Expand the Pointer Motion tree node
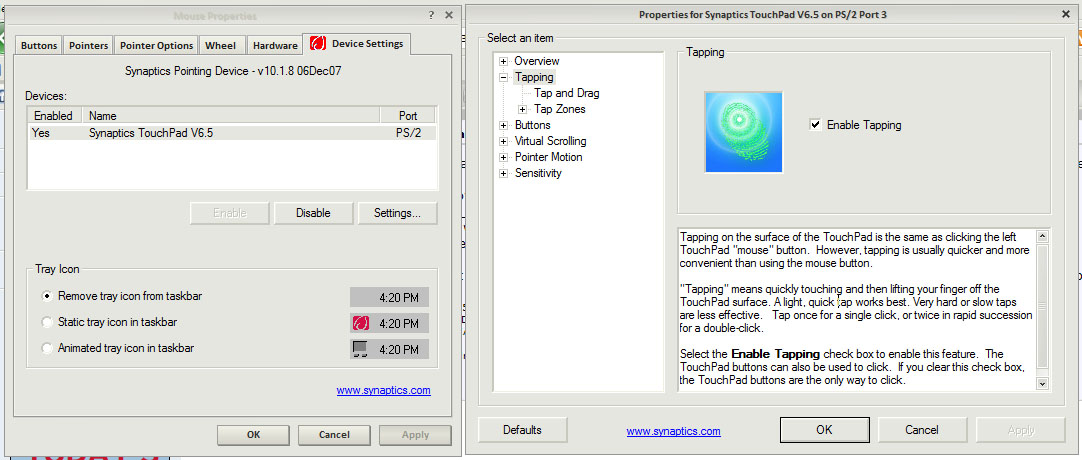 [x=504, y=157]
